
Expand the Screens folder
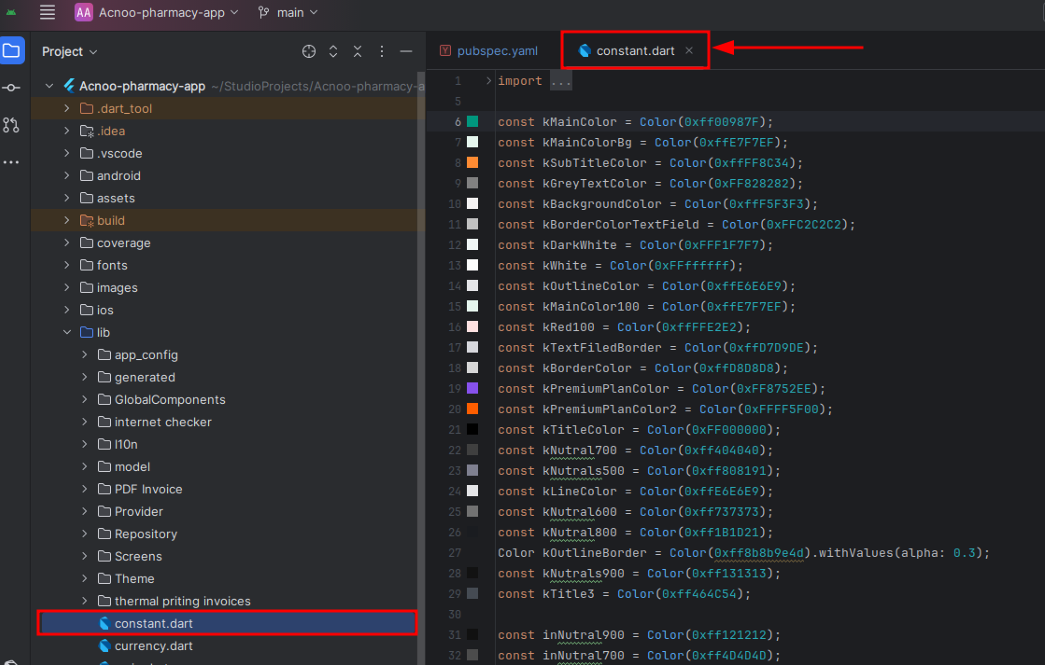point(85,556)
